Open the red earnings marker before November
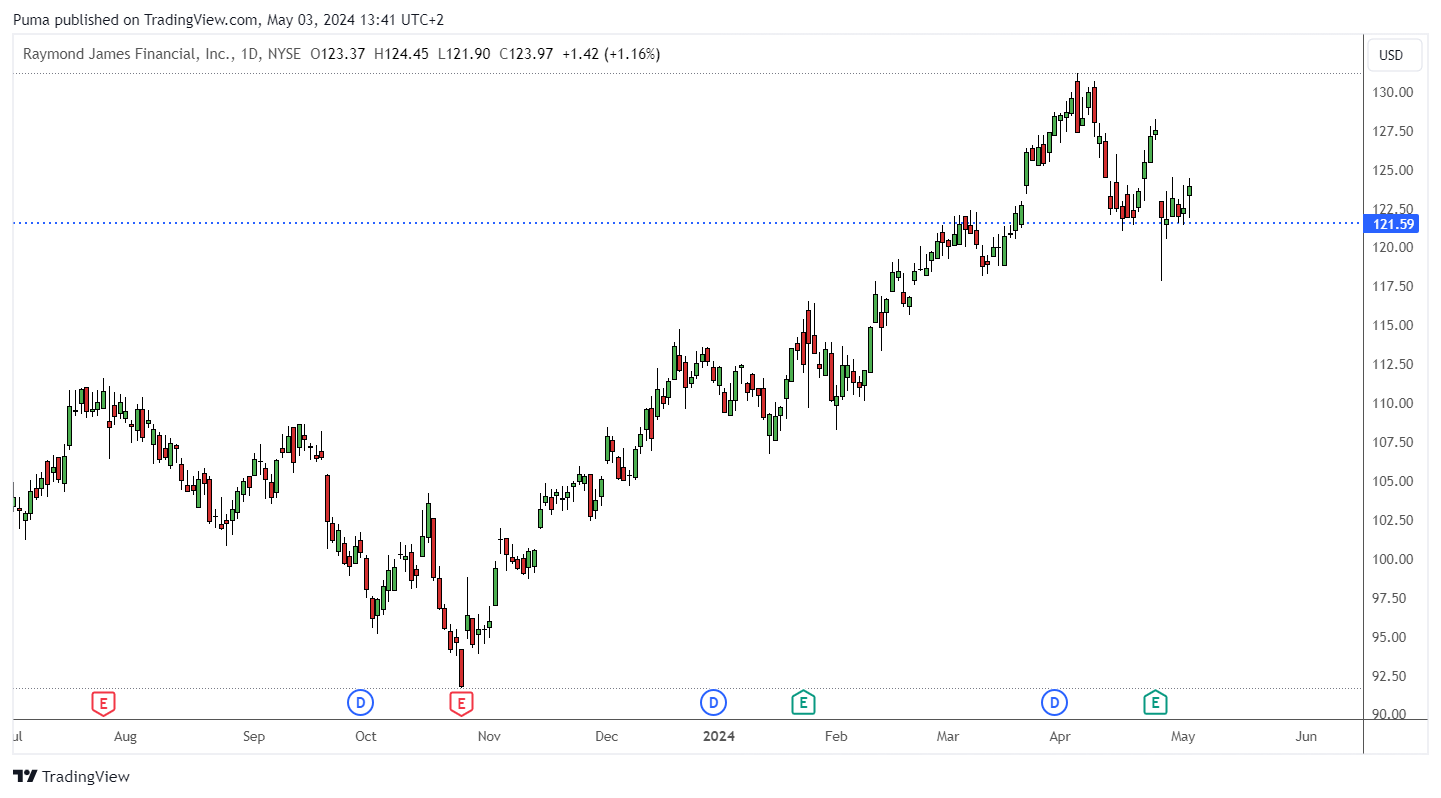This screenshot has height=798, width=1441. pos(460,703)
